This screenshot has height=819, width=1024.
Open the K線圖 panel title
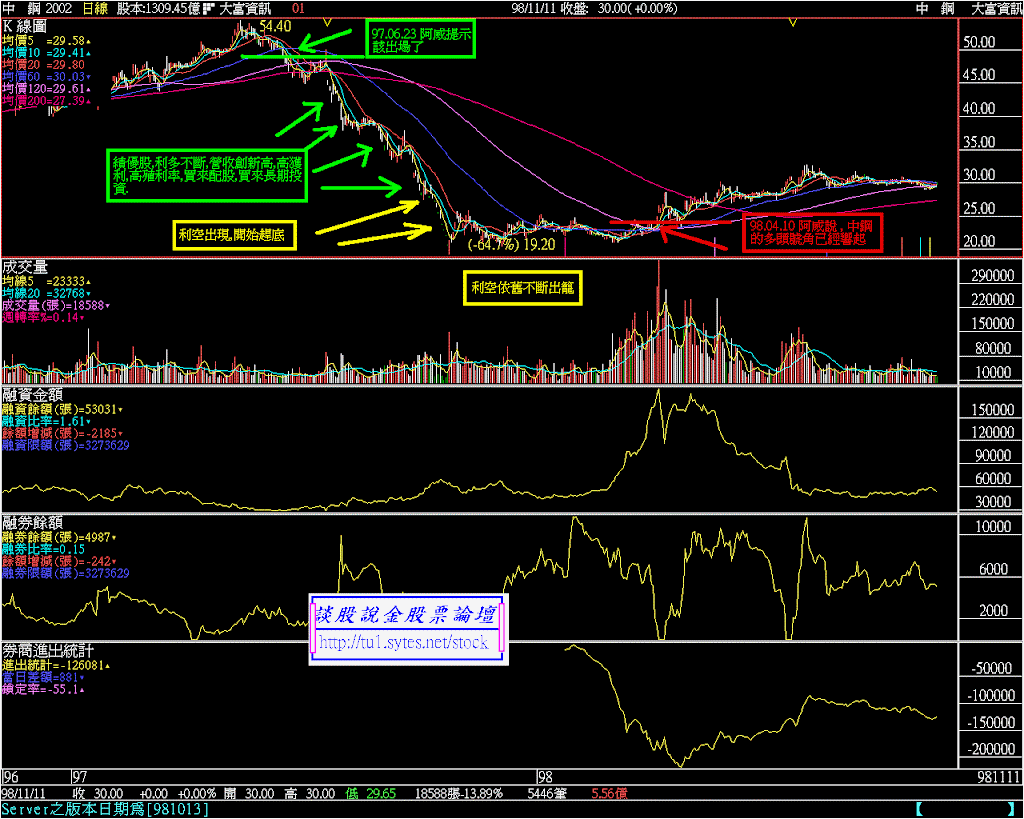(x=24, y=27)
